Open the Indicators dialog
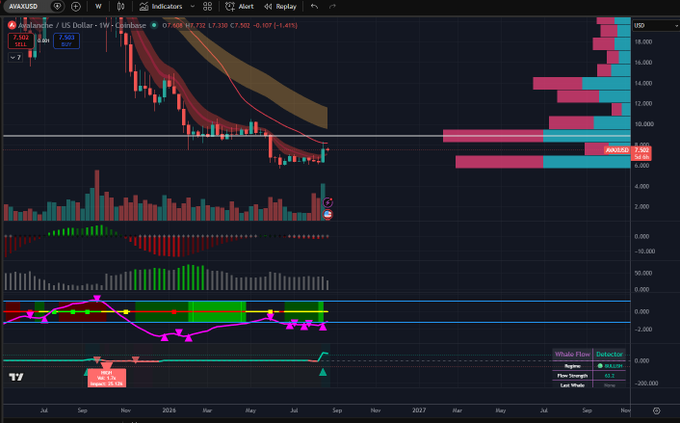 161,7
